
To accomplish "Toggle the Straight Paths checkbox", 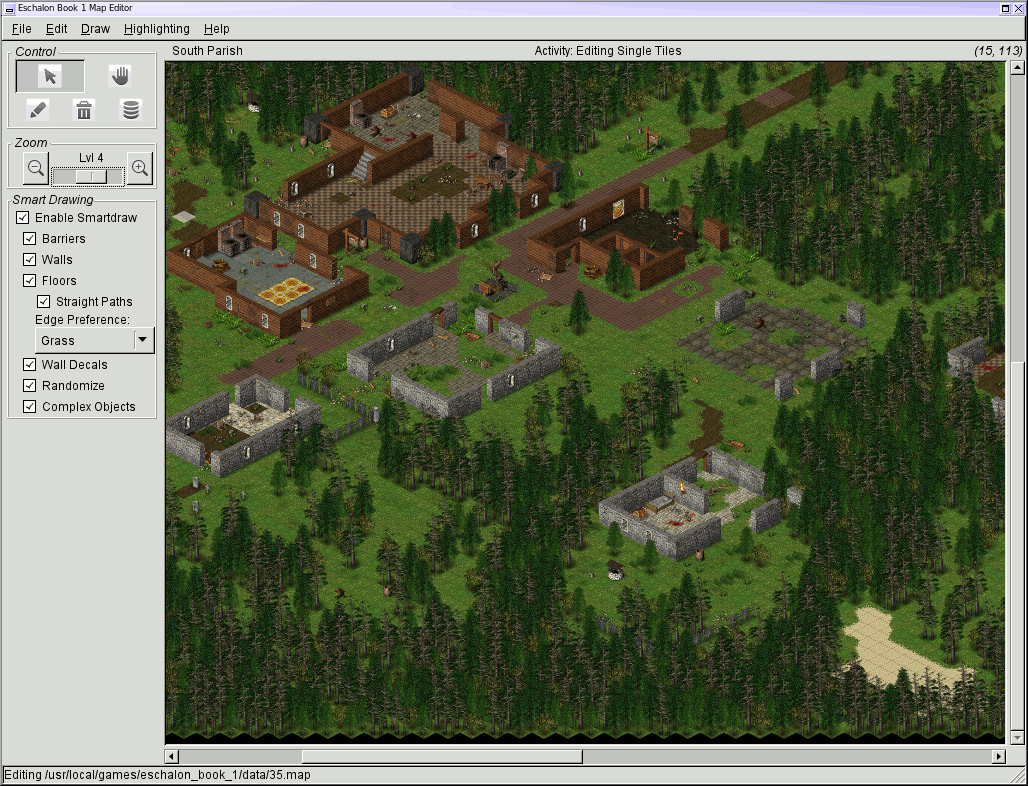I will (44, 302).
